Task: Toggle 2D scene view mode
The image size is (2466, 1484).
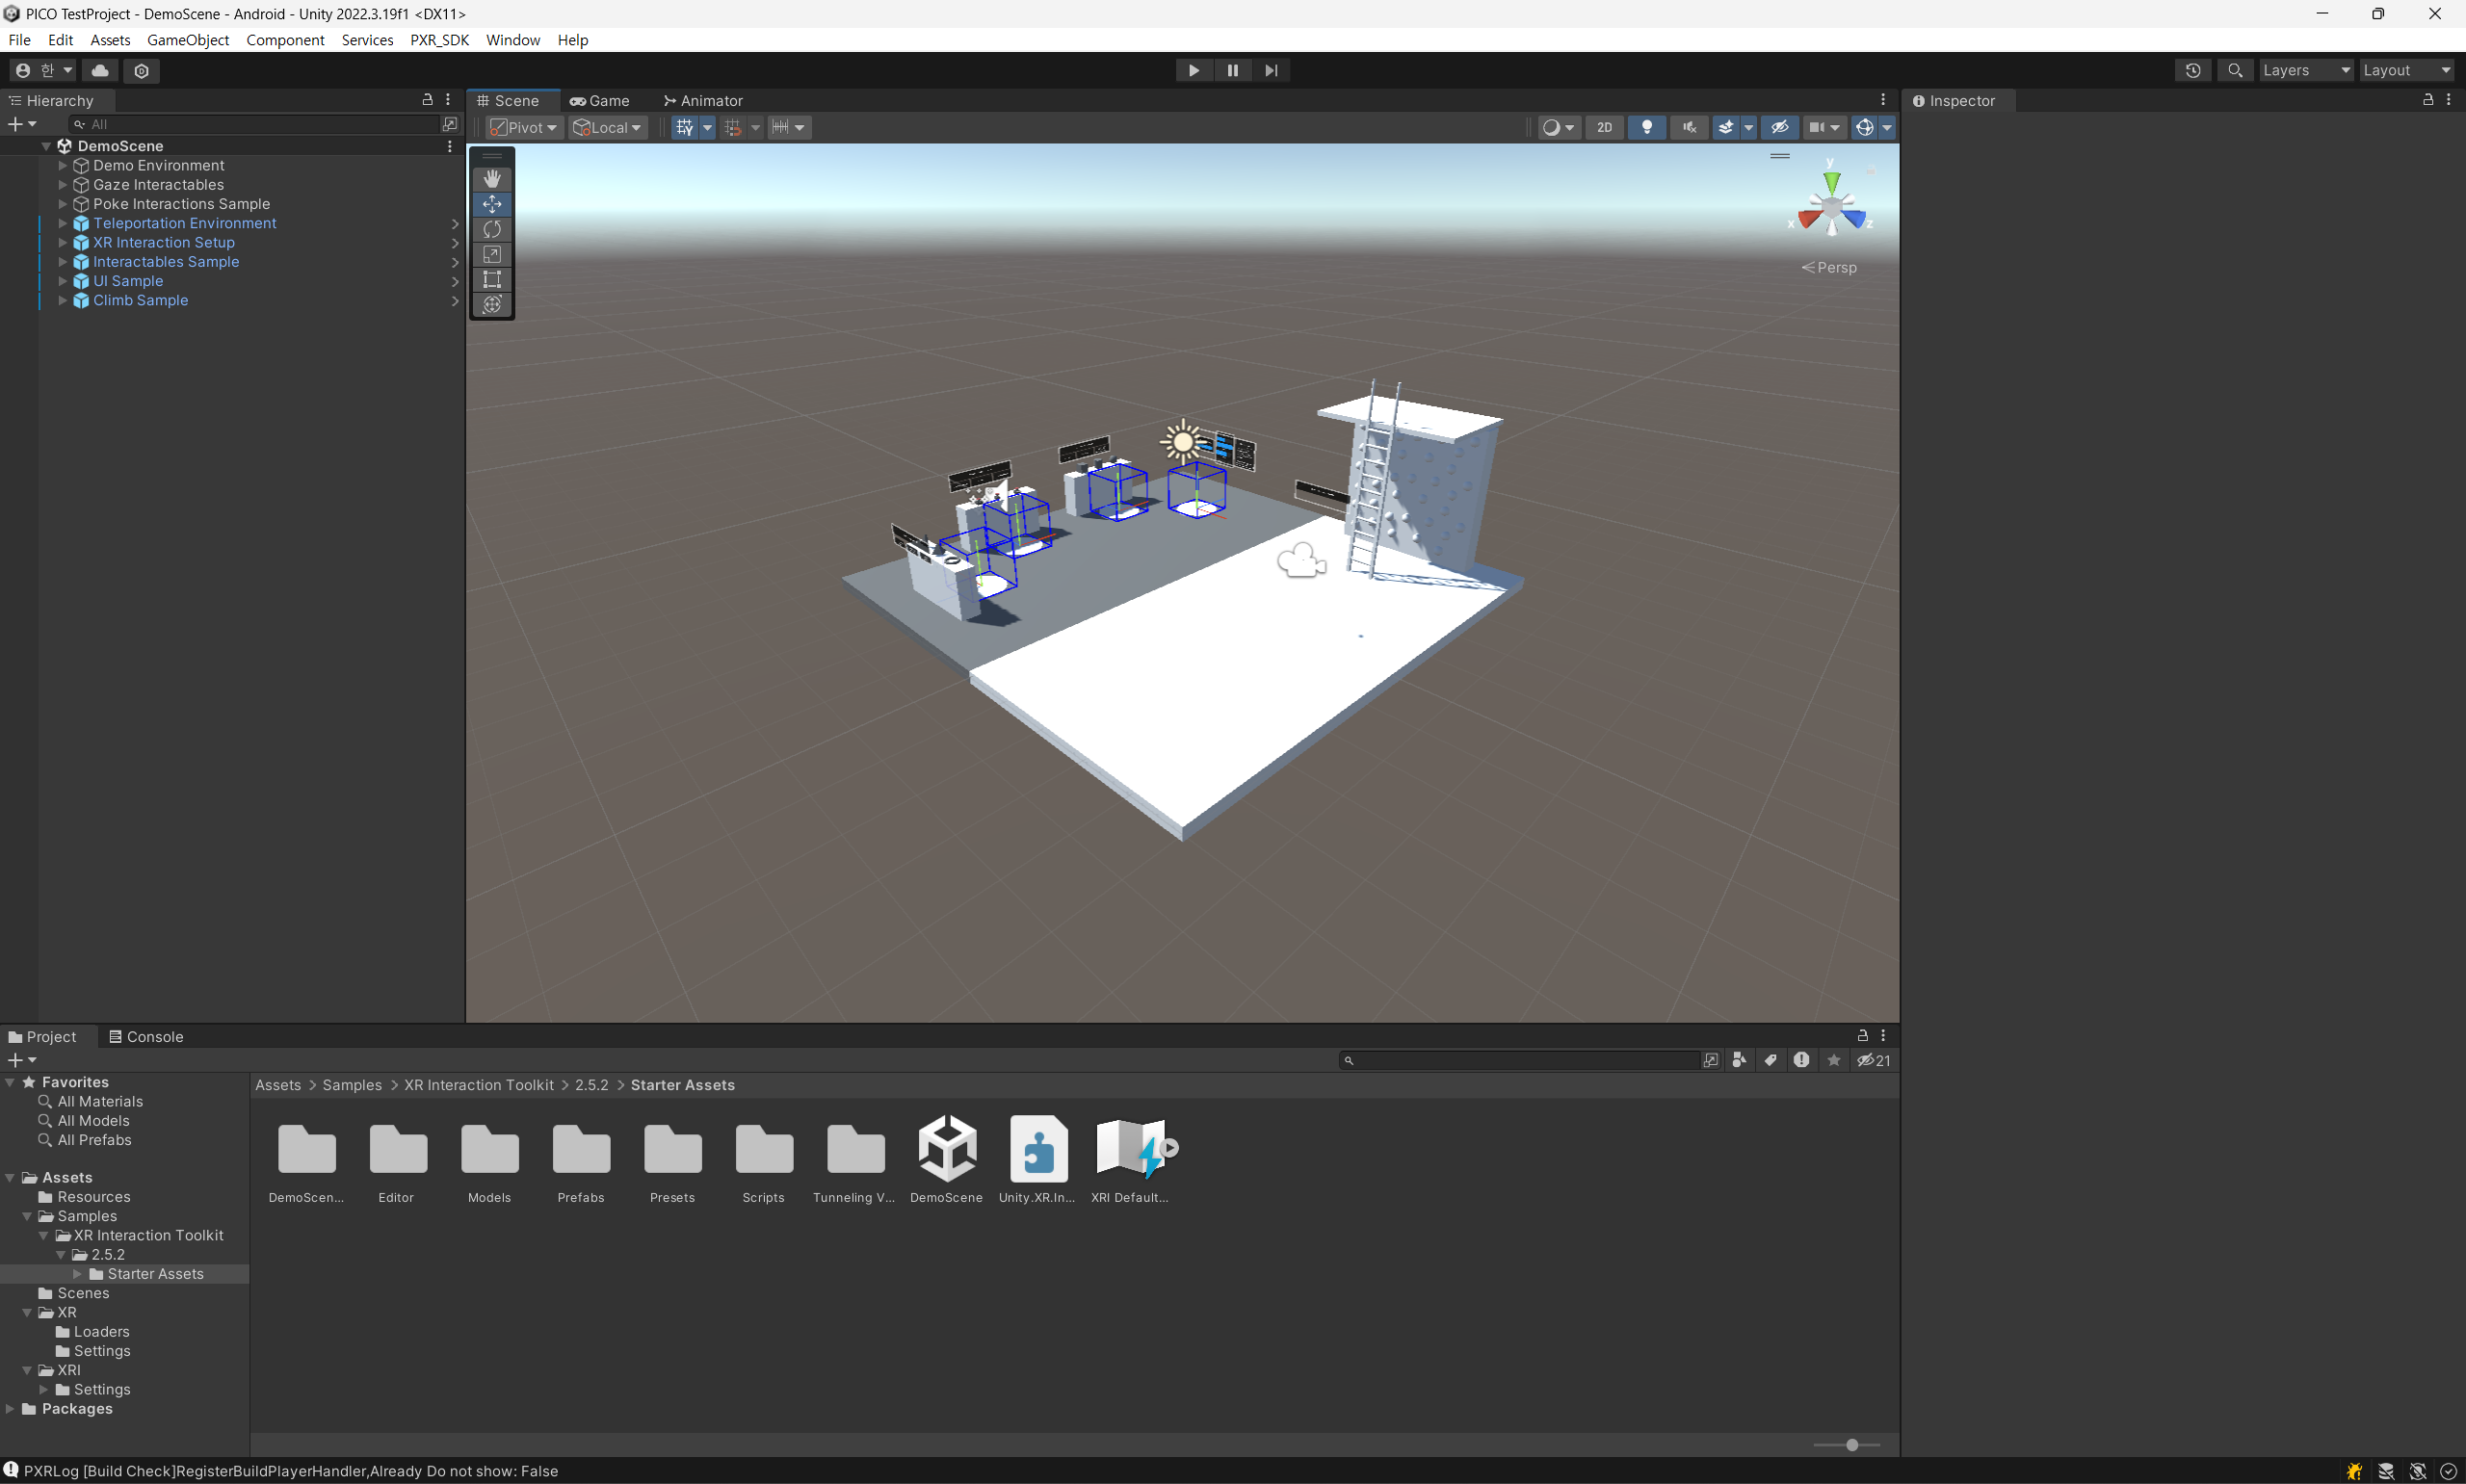Action: coord(1604,127)
